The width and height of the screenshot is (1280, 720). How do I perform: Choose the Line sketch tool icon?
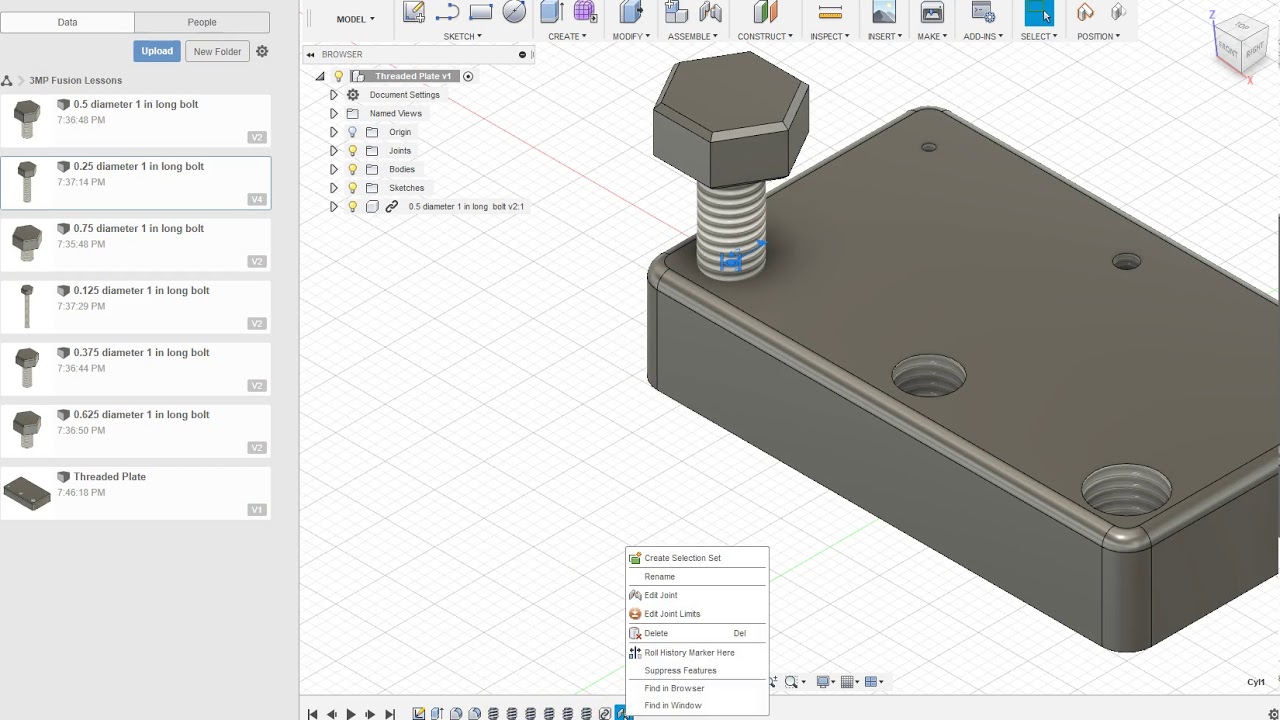pos(447,12)
